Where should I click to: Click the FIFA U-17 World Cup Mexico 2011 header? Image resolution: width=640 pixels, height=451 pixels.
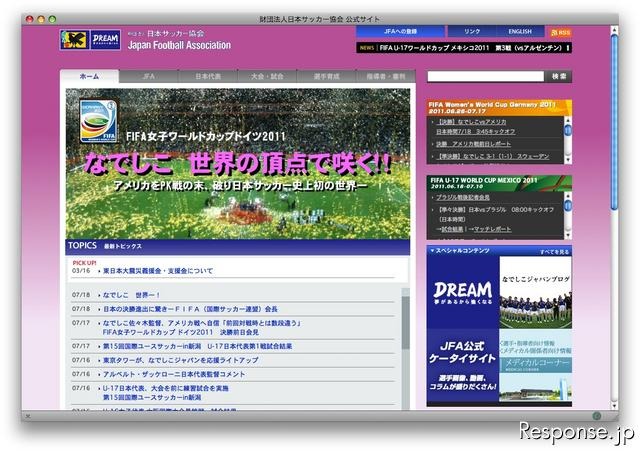(x=499, y=183)
